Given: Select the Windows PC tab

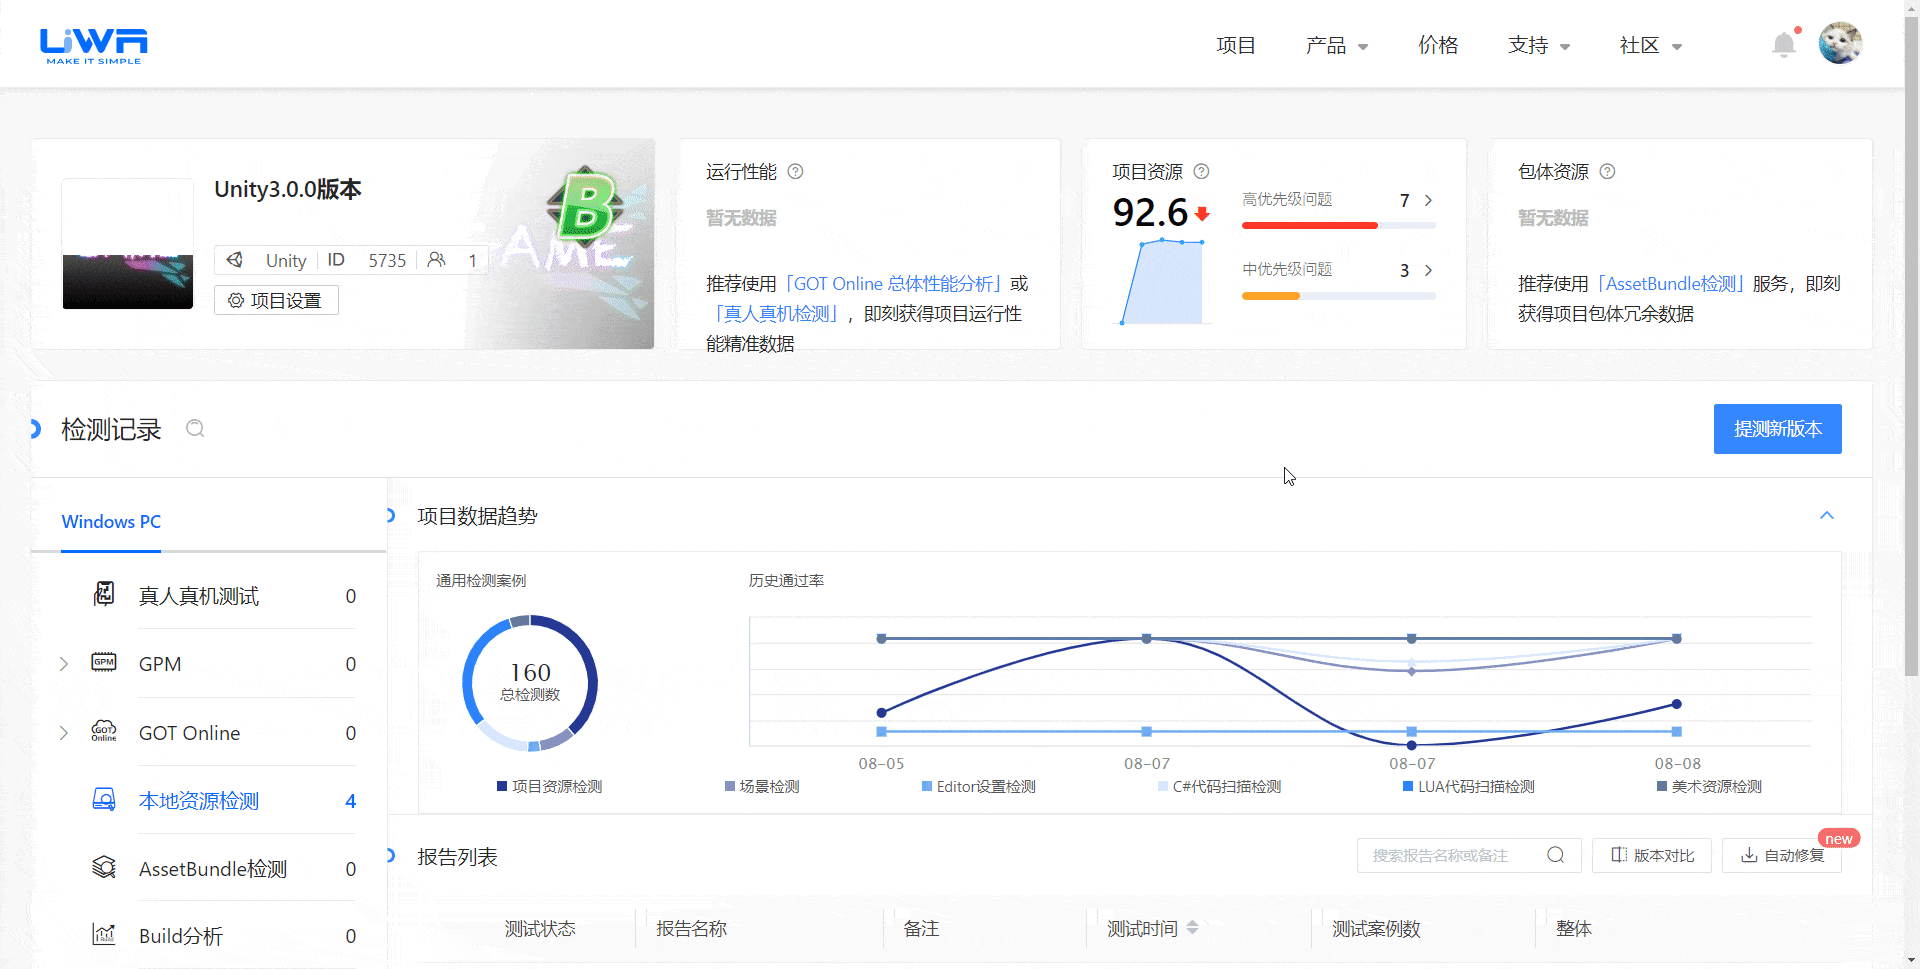Looking at the screenshot, I should [111, 521].
